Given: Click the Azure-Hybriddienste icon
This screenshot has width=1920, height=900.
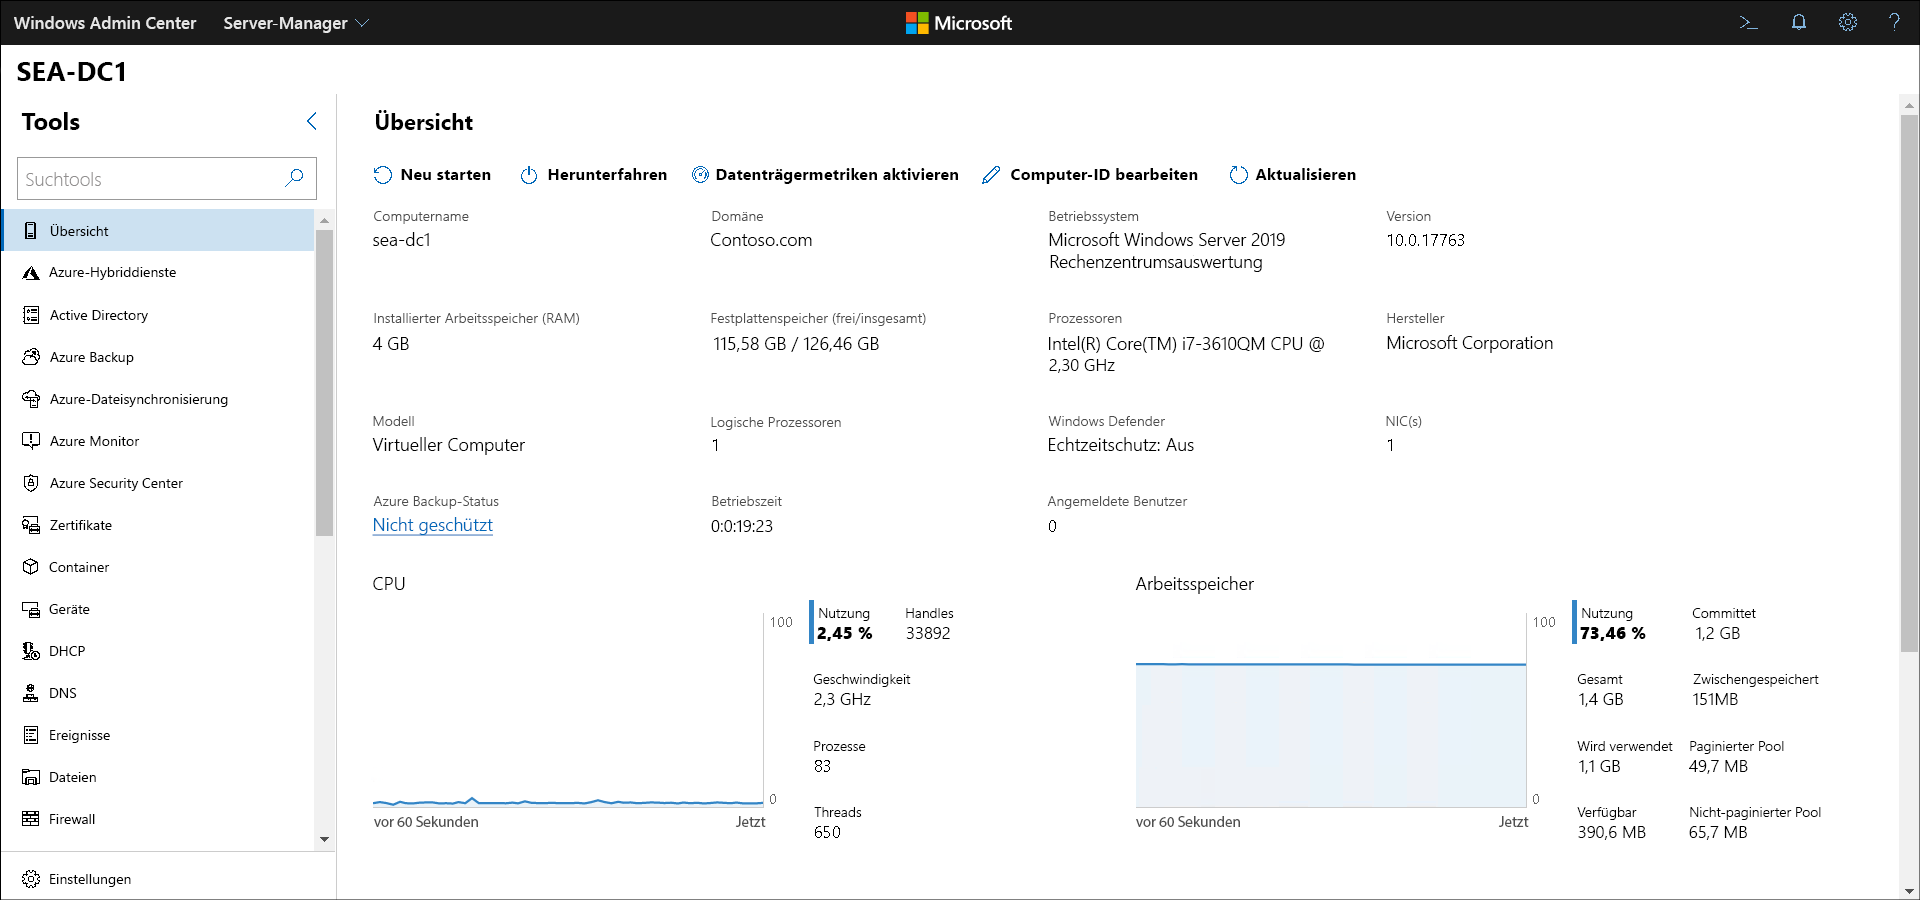Looking at the screenshot, I should pyautogui.click(x=31, y=273).
